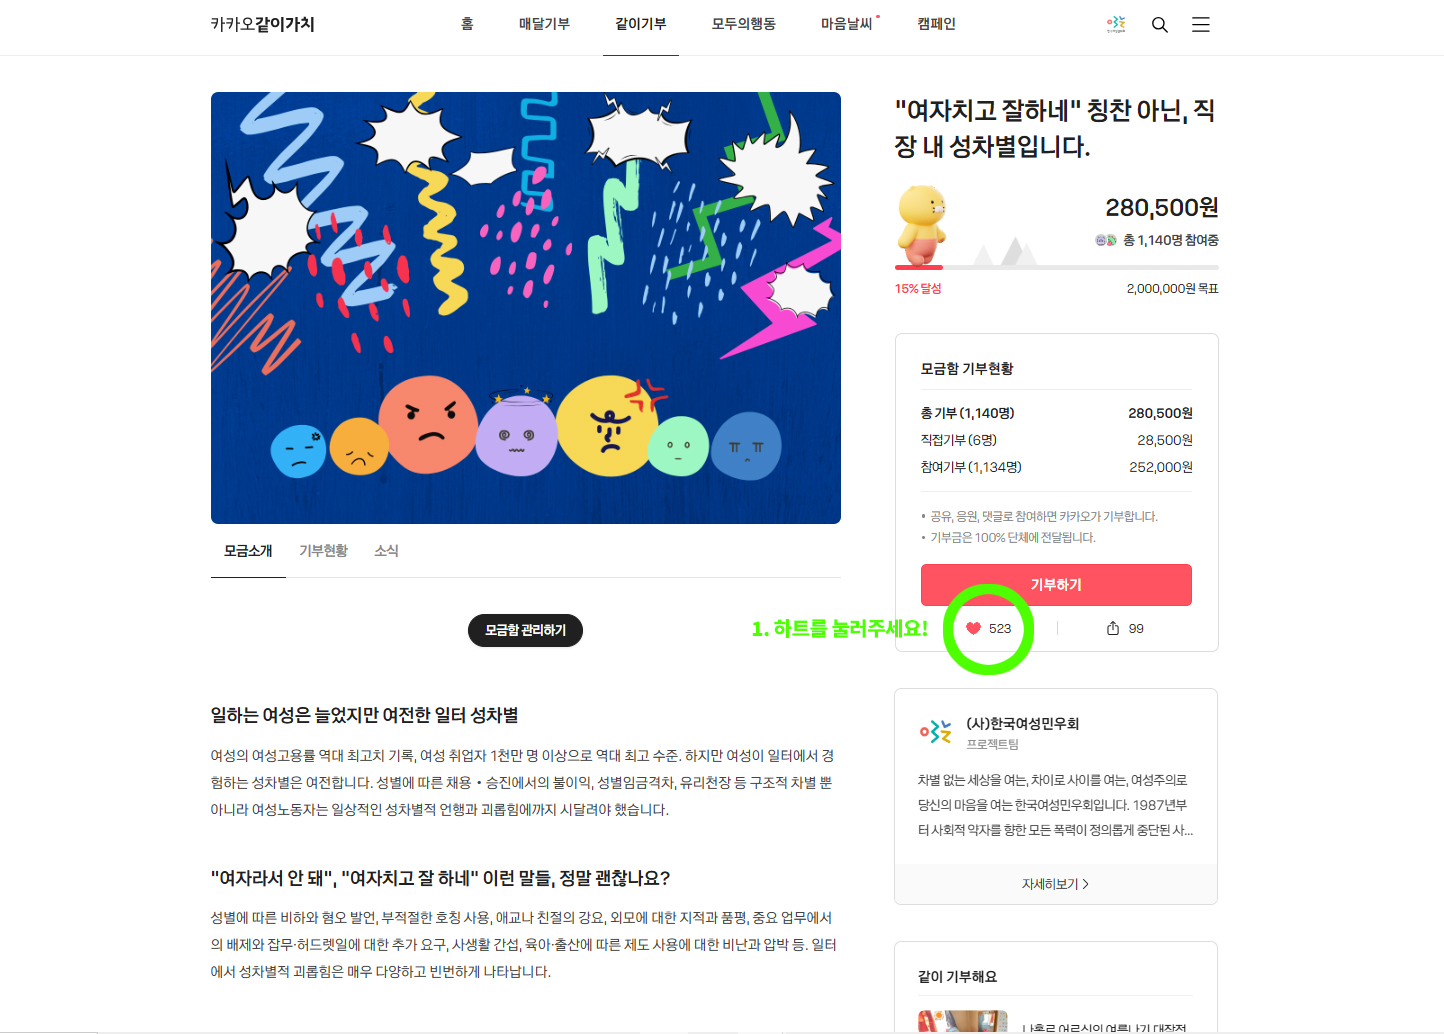Click the colorful profile logo icon in header
1444x1034 pixels.
pyautogui.click(x=1116, y=24)
